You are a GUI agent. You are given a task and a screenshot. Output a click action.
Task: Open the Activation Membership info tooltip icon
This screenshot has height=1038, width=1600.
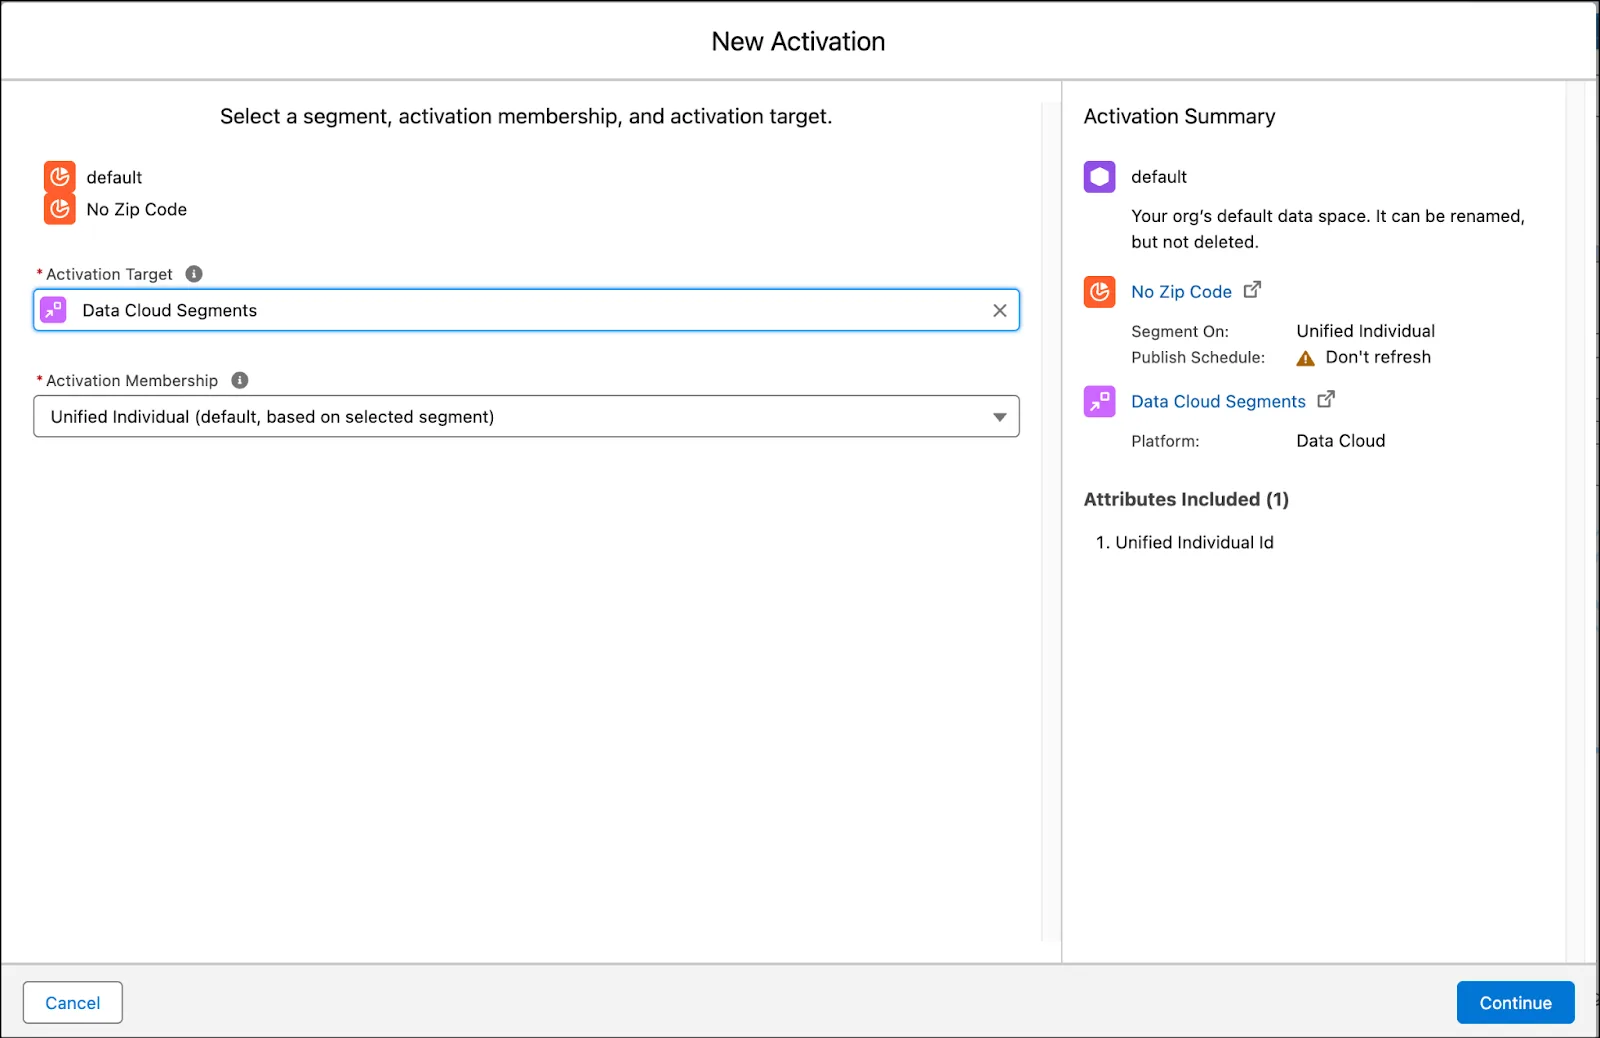[x=240, y=380]
